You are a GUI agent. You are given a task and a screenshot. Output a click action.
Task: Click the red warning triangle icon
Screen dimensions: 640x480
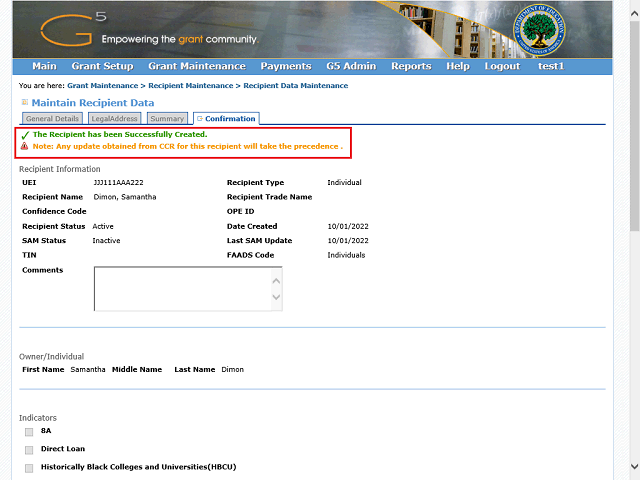[25, 146]
